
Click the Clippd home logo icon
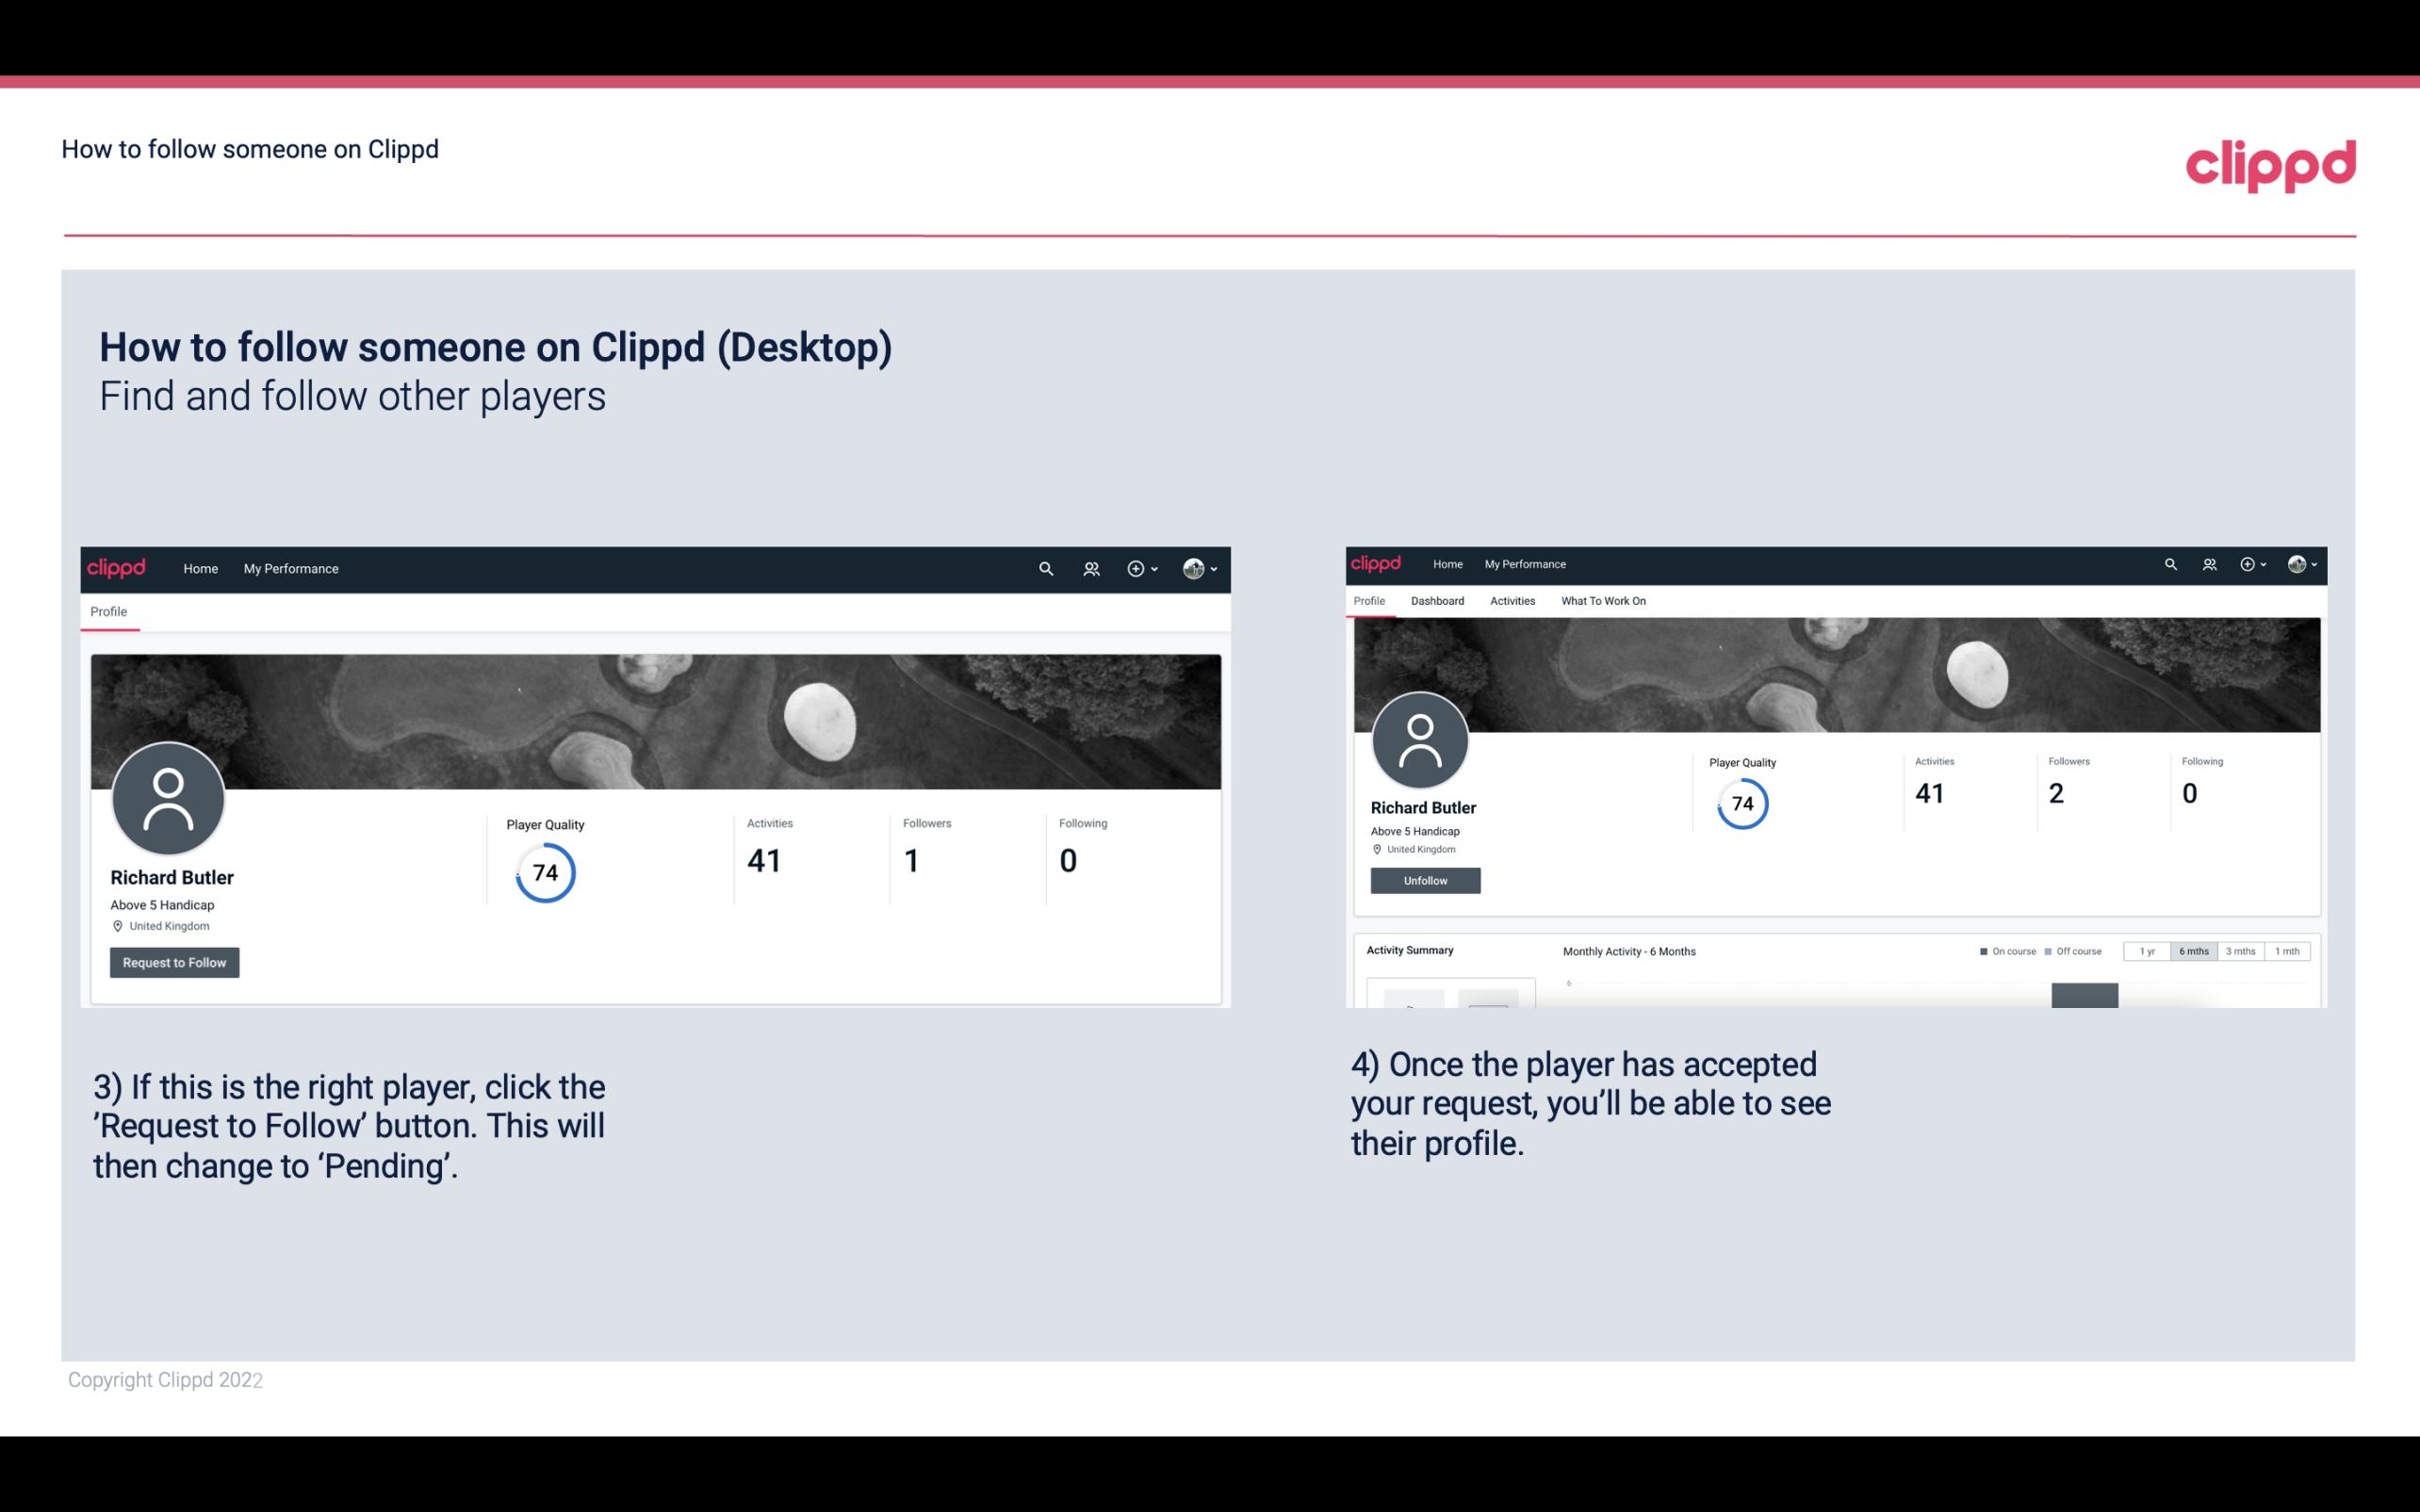click(x=2272, y=162)
